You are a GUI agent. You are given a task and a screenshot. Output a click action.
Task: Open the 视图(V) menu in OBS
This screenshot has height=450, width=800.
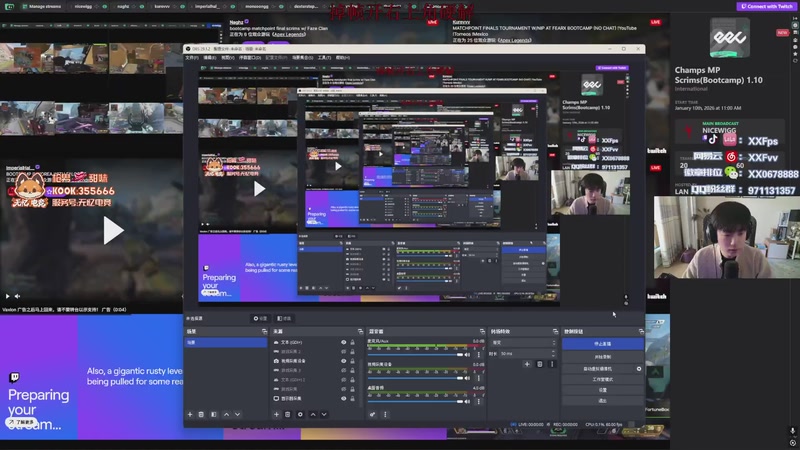pyautogui.click(x=228, y=58)
